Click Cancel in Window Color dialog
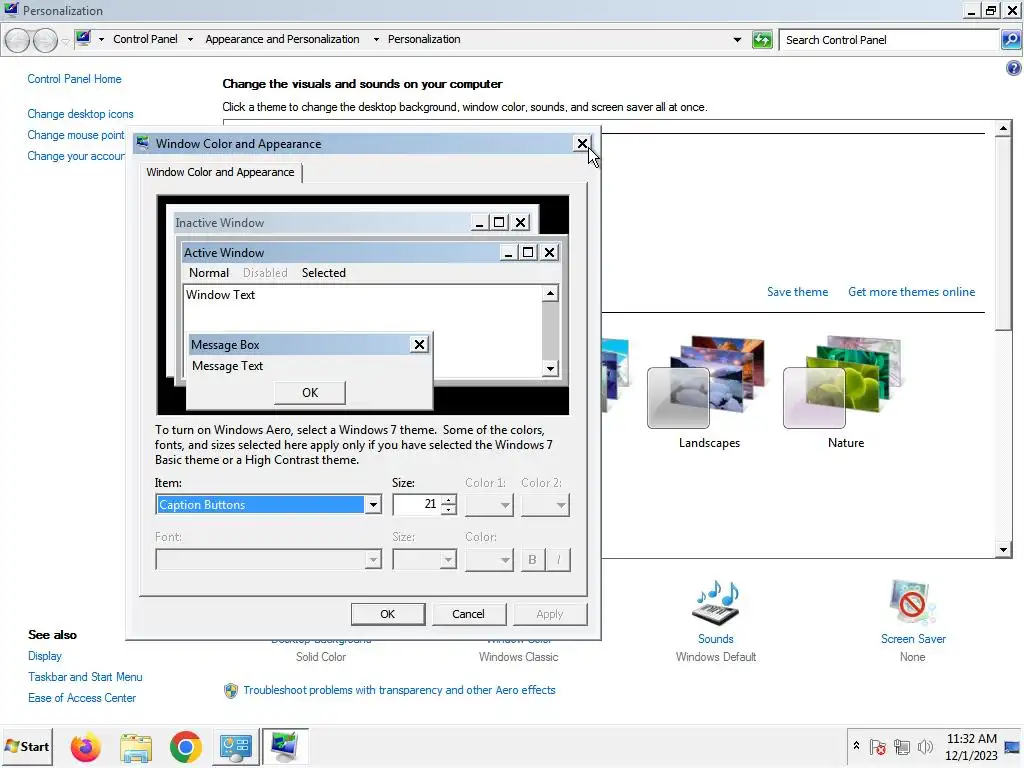Image resolution: width=1024 pixels, height=768 pixels. click(x=468, y=614)
